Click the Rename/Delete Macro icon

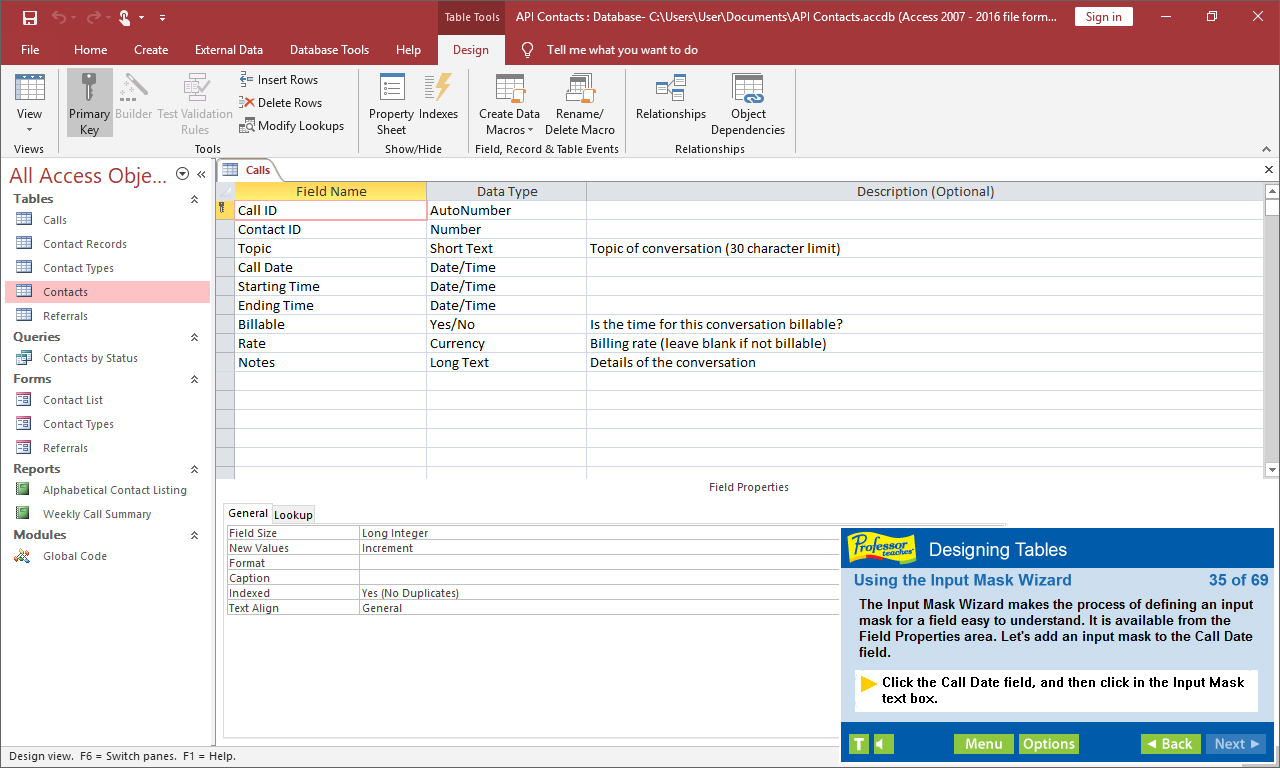580,101
